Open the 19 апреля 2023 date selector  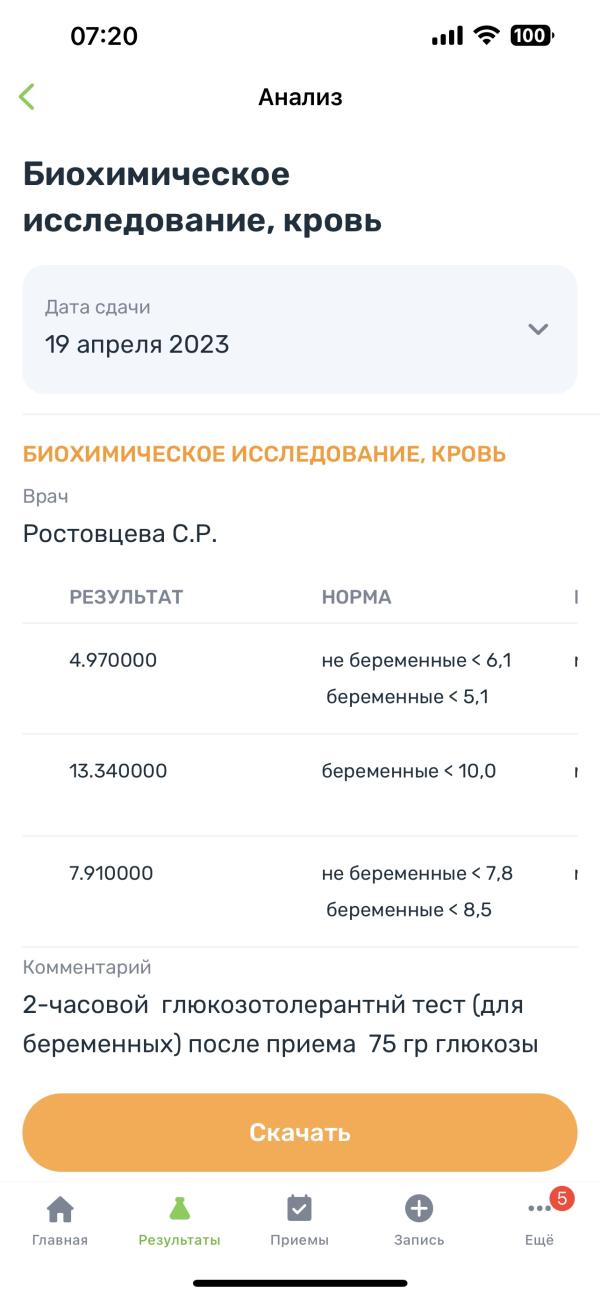pos(300,329)
